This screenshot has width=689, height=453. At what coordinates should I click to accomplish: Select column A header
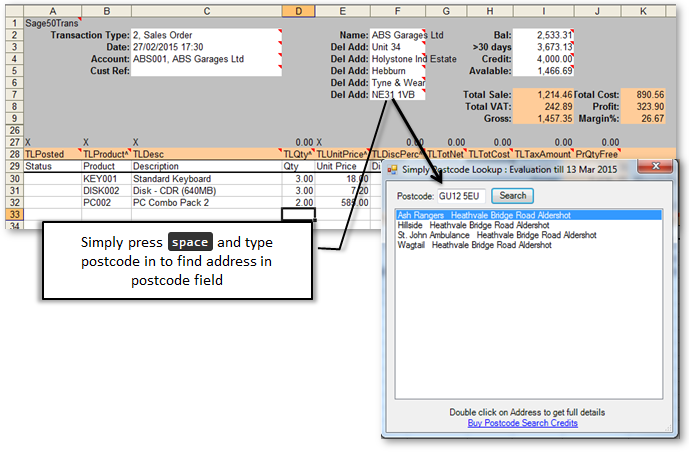pyautogui.click(x=53, y=11)
